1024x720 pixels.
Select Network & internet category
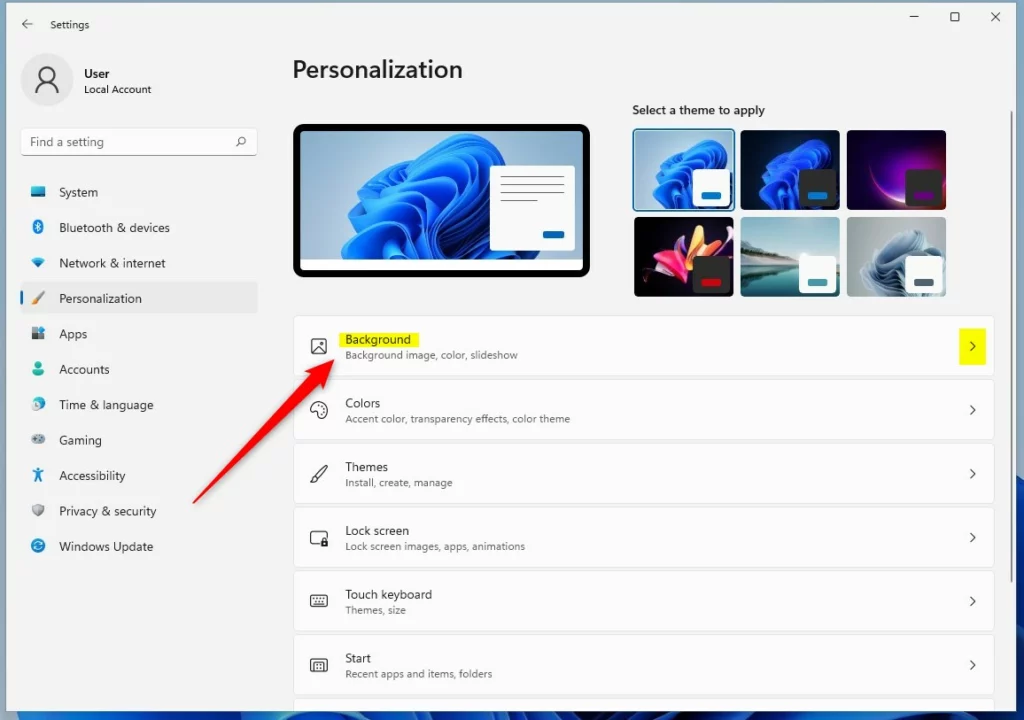[x=139, y=263]
